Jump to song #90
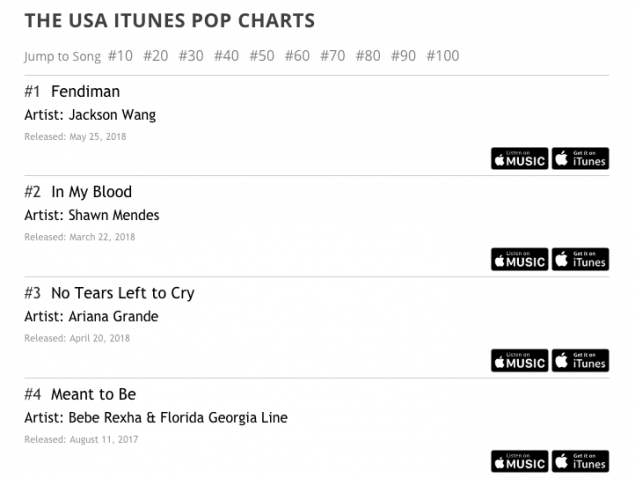The image size is (635, 478). coord(403,56)
